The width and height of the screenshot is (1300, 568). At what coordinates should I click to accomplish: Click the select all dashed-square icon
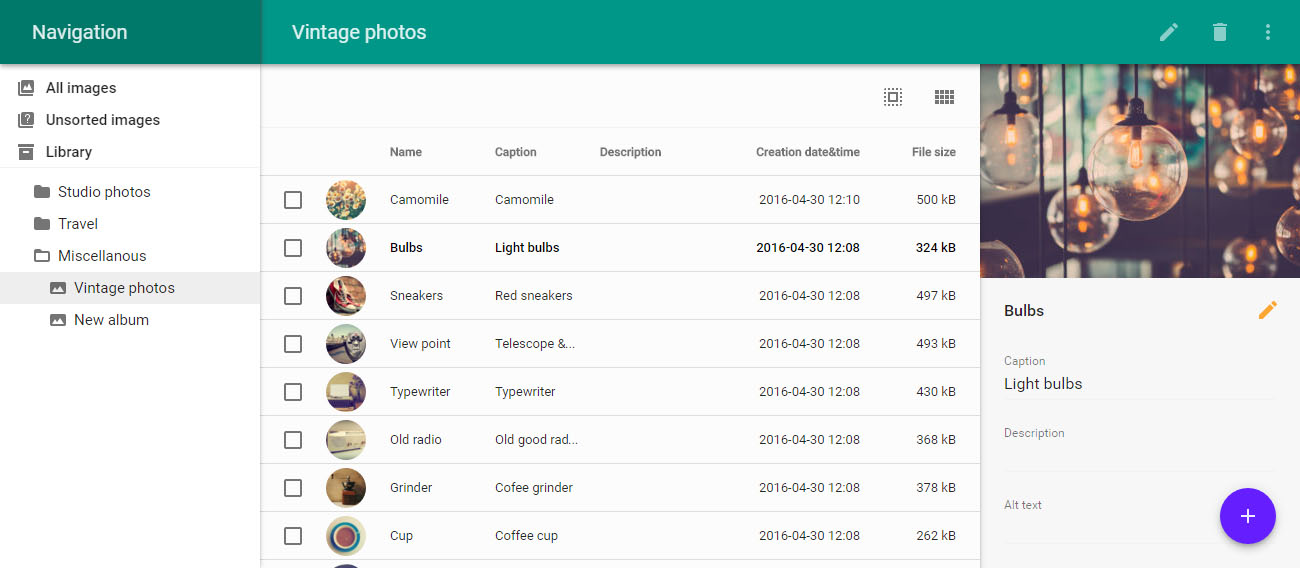(893, 97)
